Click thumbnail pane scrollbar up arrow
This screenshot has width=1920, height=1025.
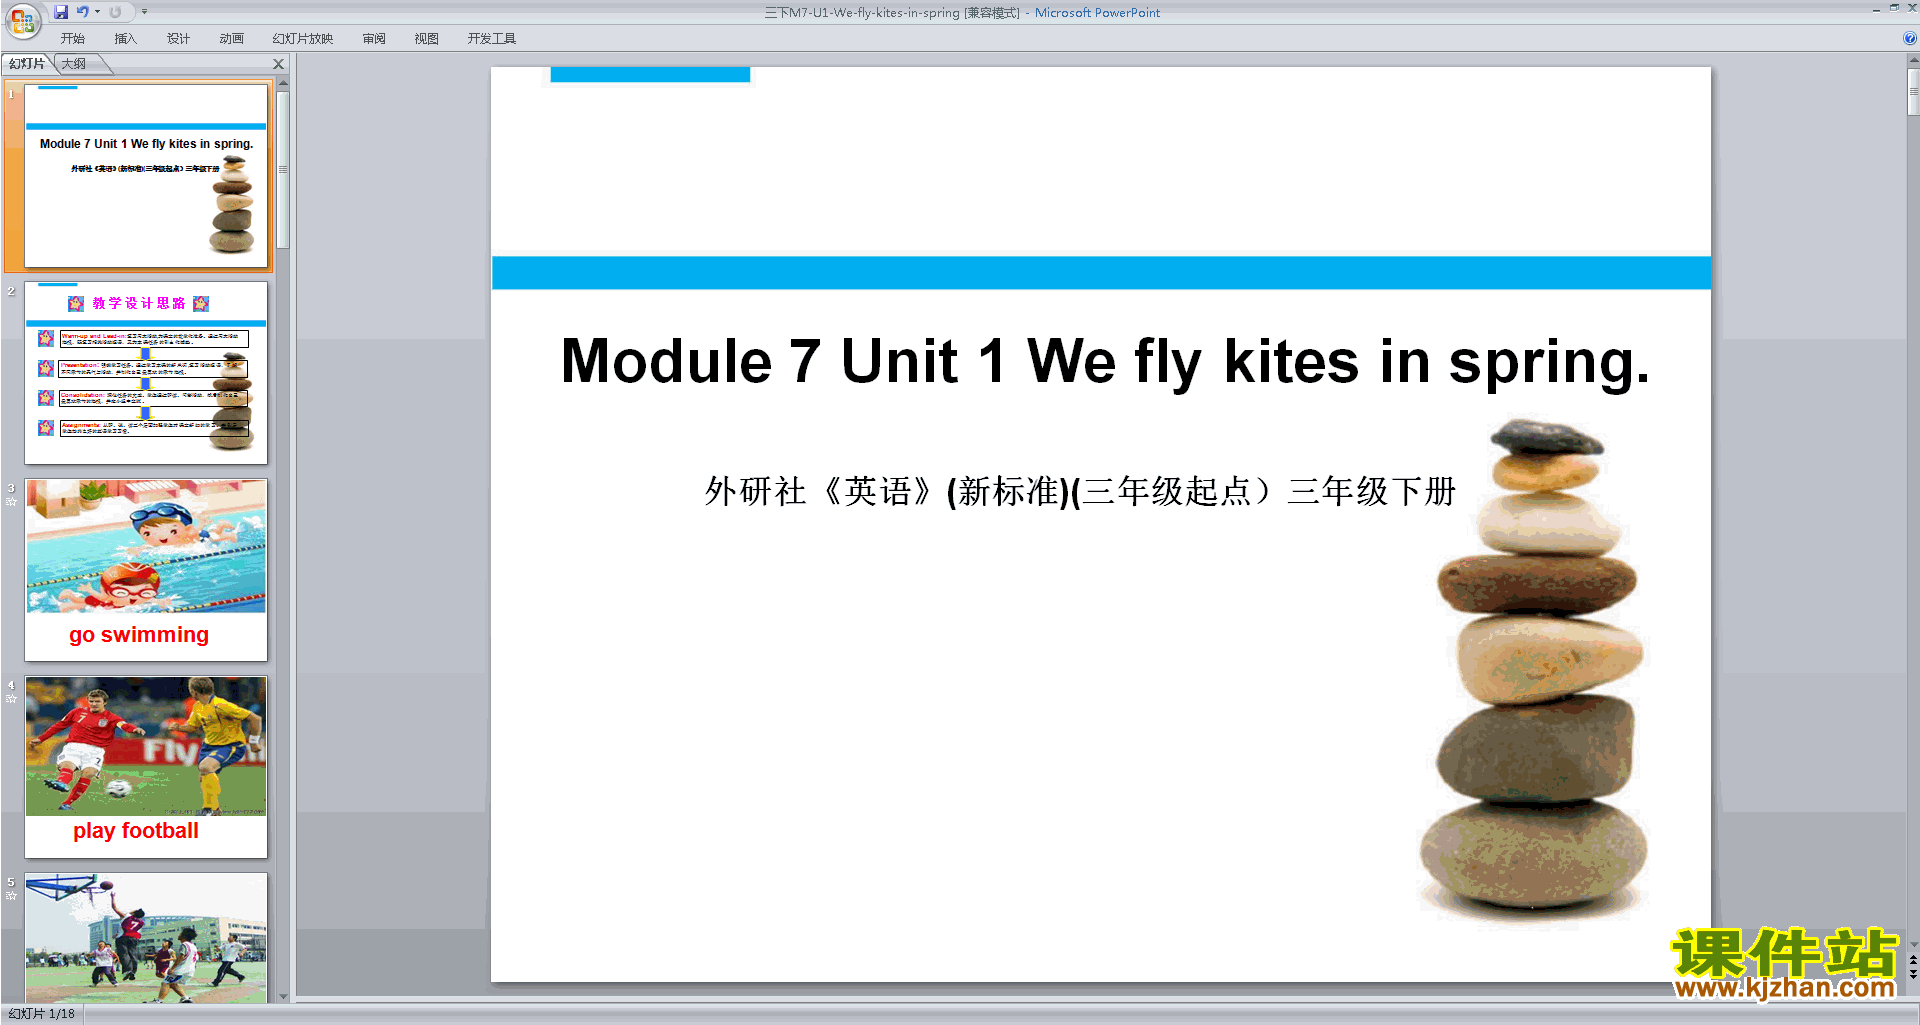[283, 83]
